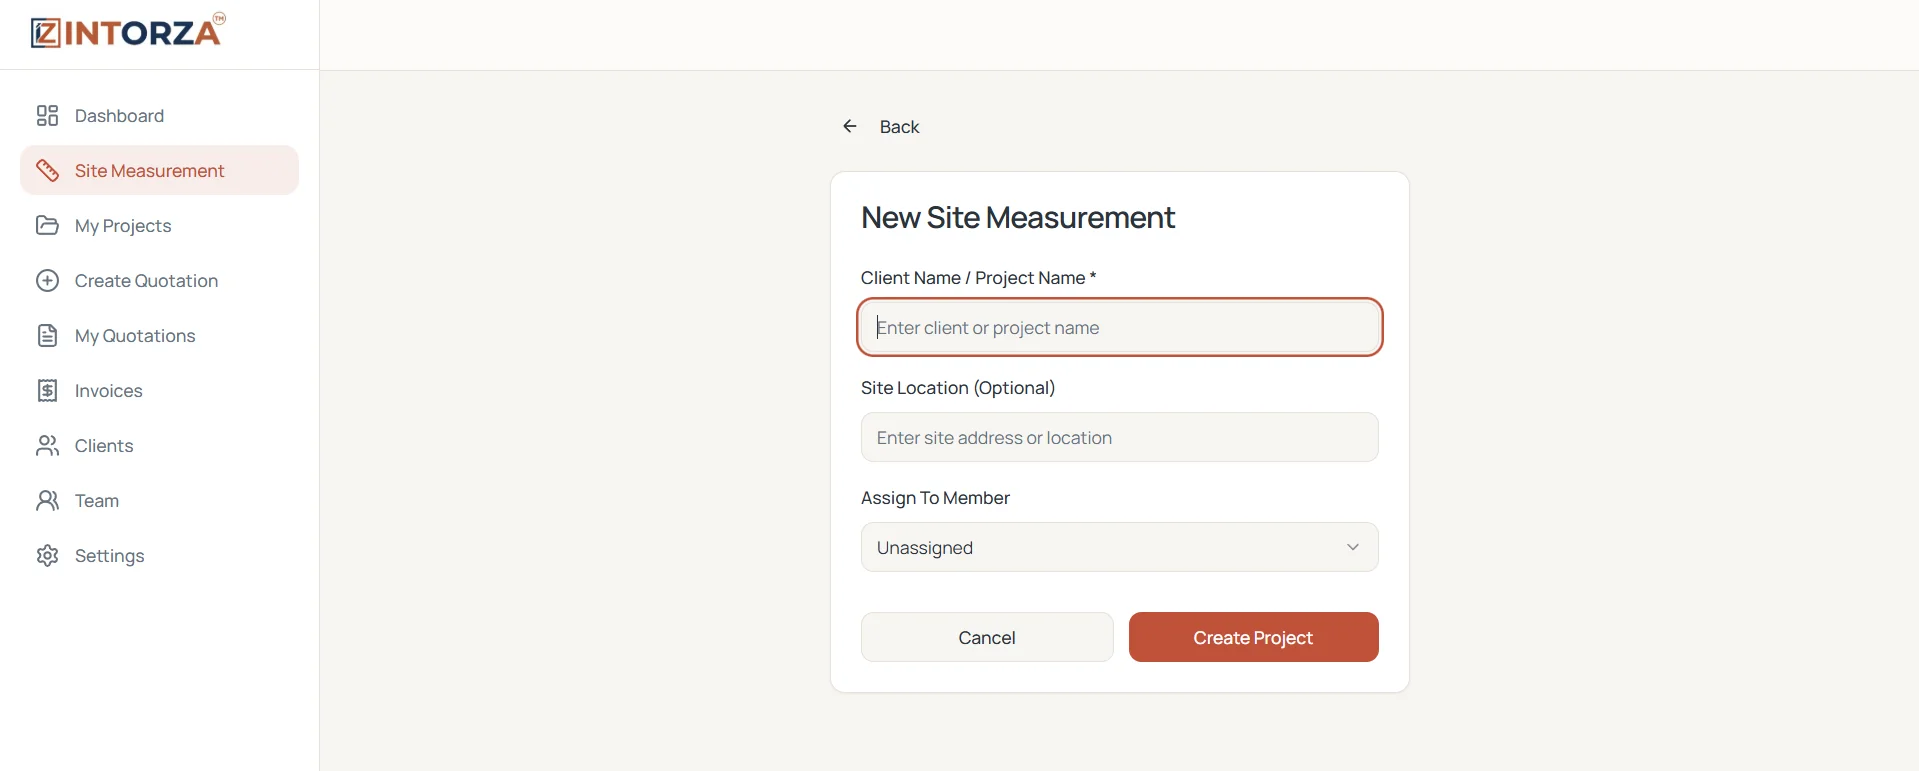Open Create Quotation page
1919x771 pixels.
160,281
